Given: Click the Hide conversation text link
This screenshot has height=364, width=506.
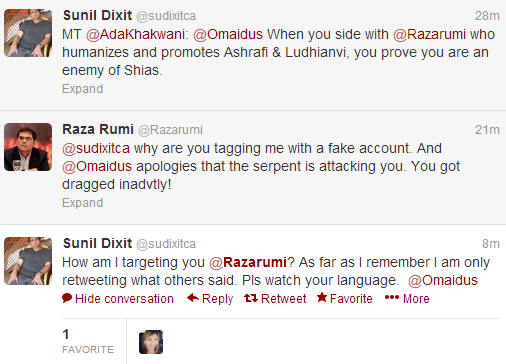Looking at the screenshot, I should click(x=124, y=299).
